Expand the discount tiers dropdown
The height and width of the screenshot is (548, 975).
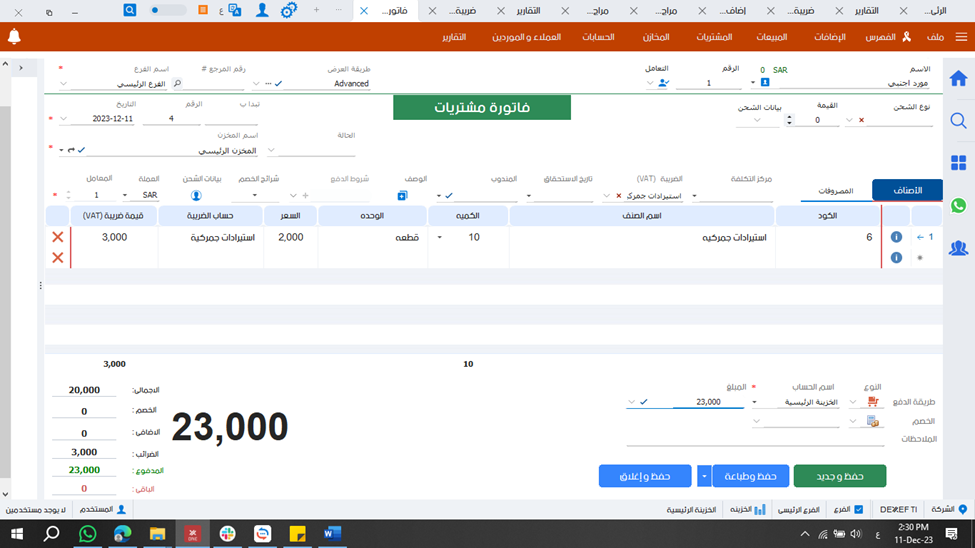coord(254,195)
